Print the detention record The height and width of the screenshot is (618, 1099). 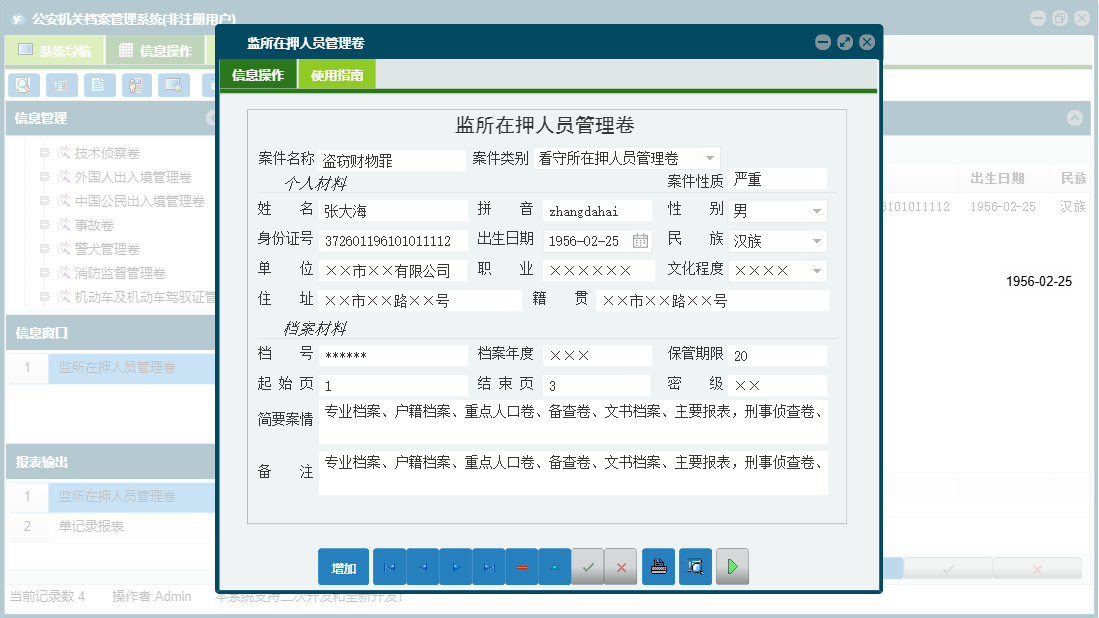658,566
